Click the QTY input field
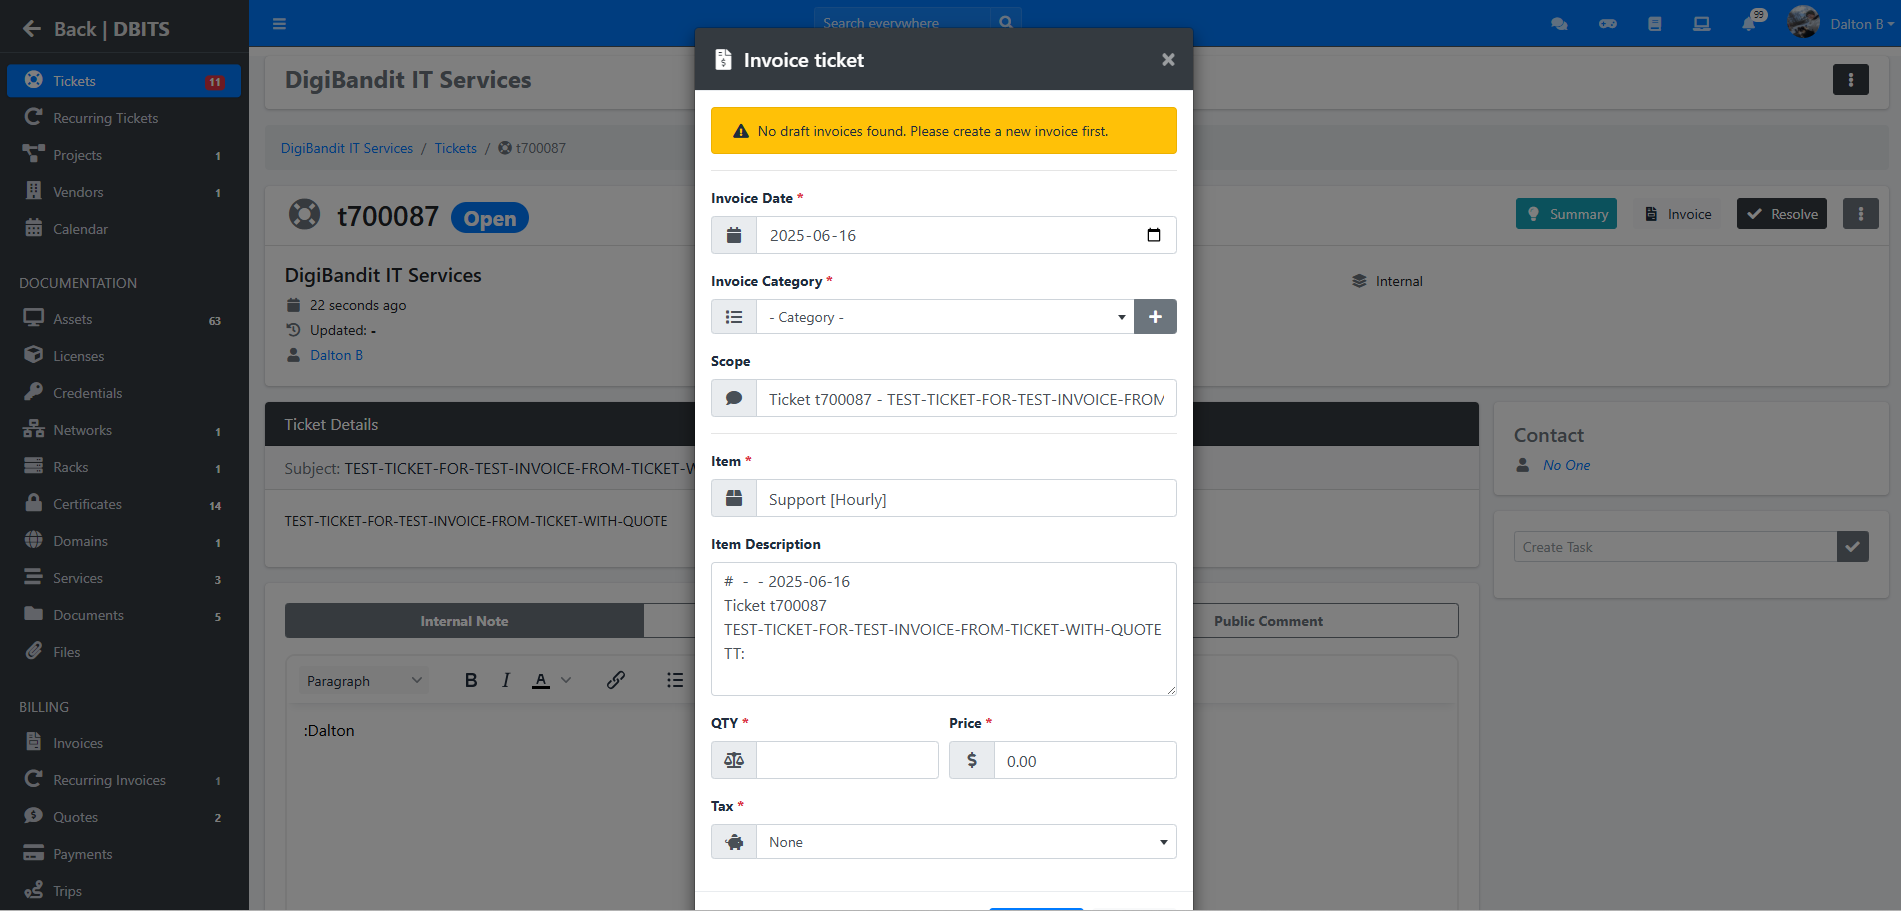 (847, 761)
